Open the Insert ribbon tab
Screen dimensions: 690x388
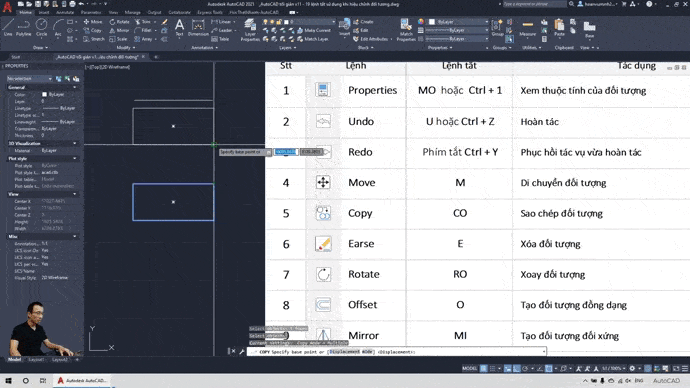pyautogui.click(x=44, y=12)
